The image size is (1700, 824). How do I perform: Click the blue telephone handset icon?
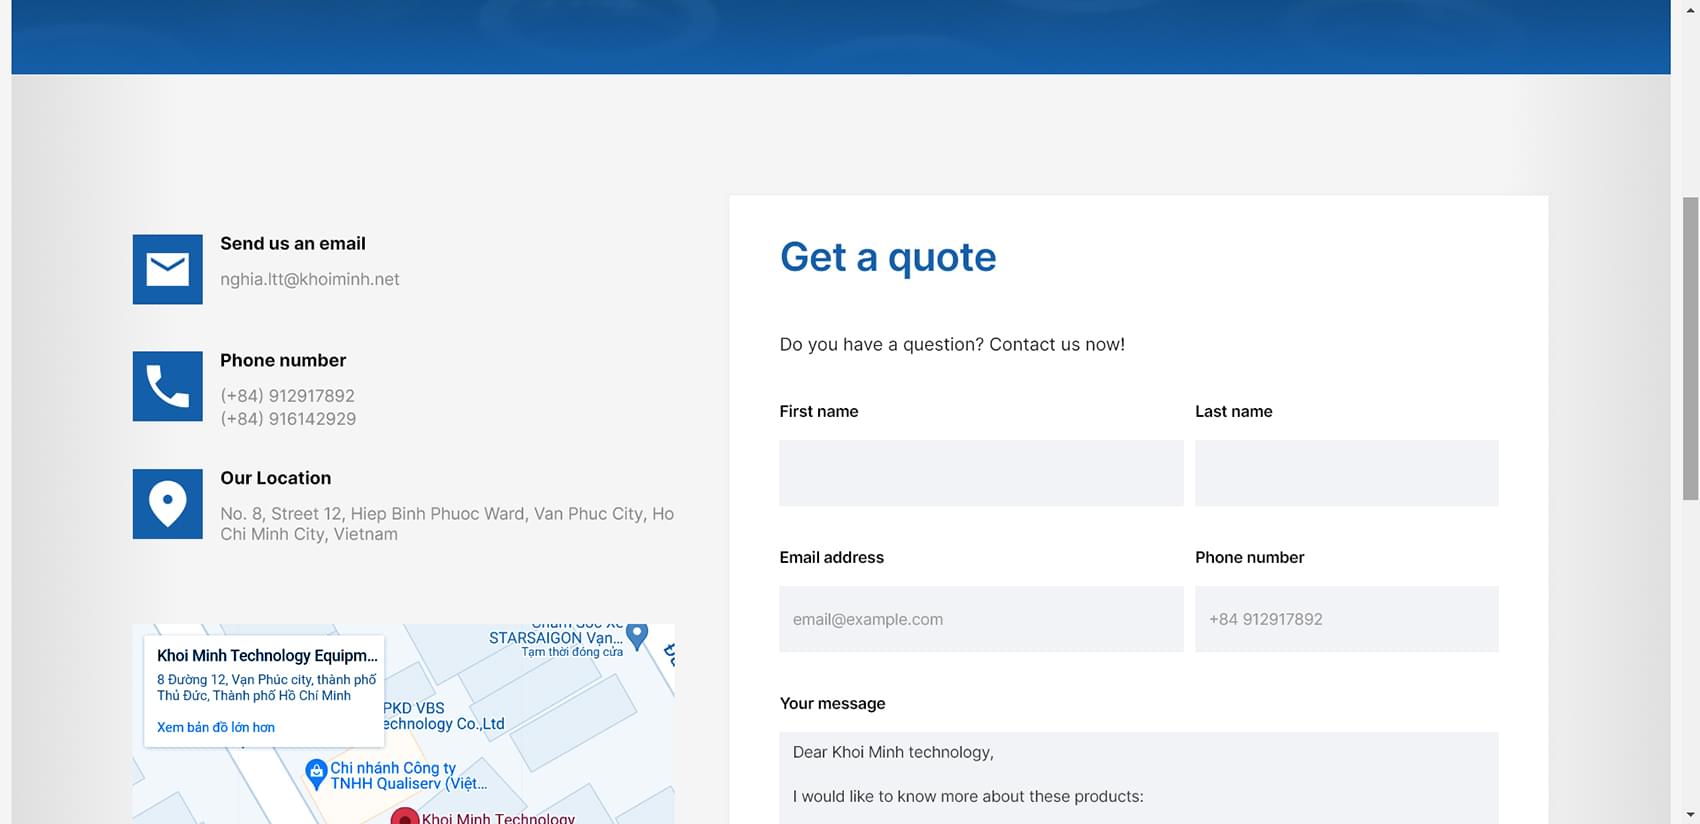click(167, 386)
